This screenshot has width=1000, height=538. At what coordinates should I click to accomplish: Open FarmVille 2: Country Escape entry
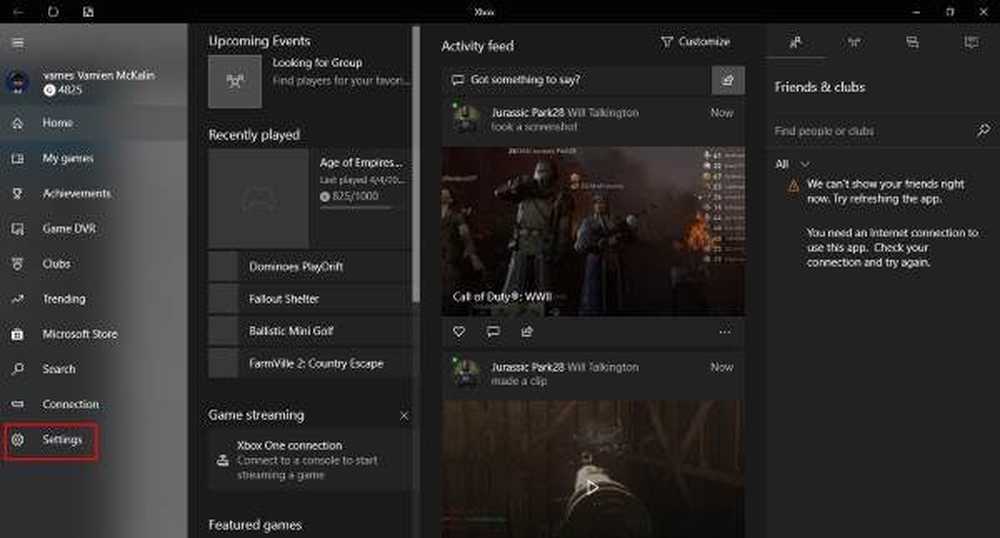click(x=310, y=363)
